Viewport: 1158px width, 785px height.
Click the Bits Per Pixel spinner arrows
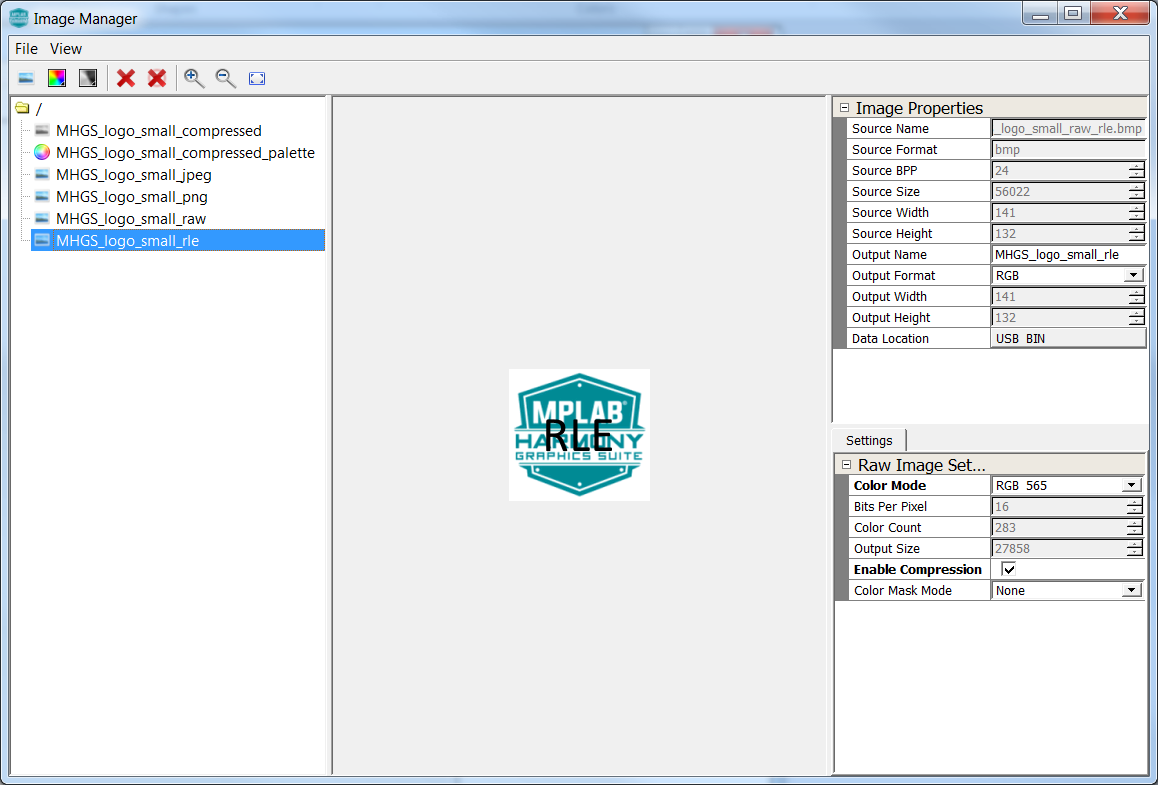[1134, 507]
